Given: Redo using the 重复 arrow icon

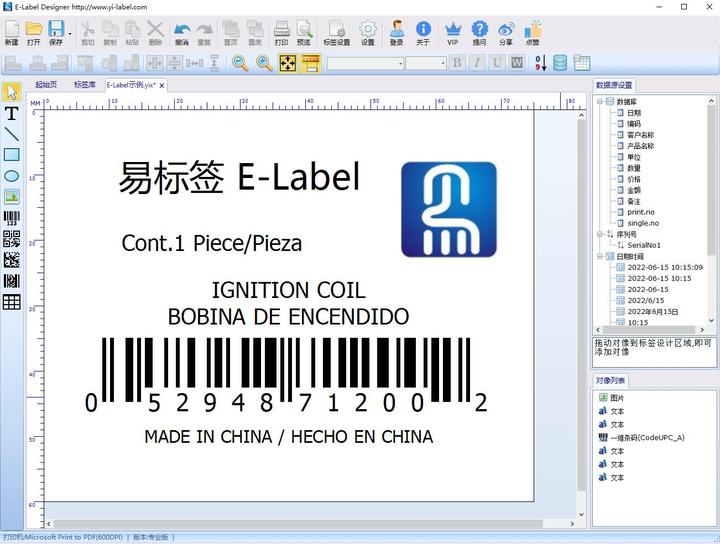Looking at the screenshot, I should (x=204, y=32).
